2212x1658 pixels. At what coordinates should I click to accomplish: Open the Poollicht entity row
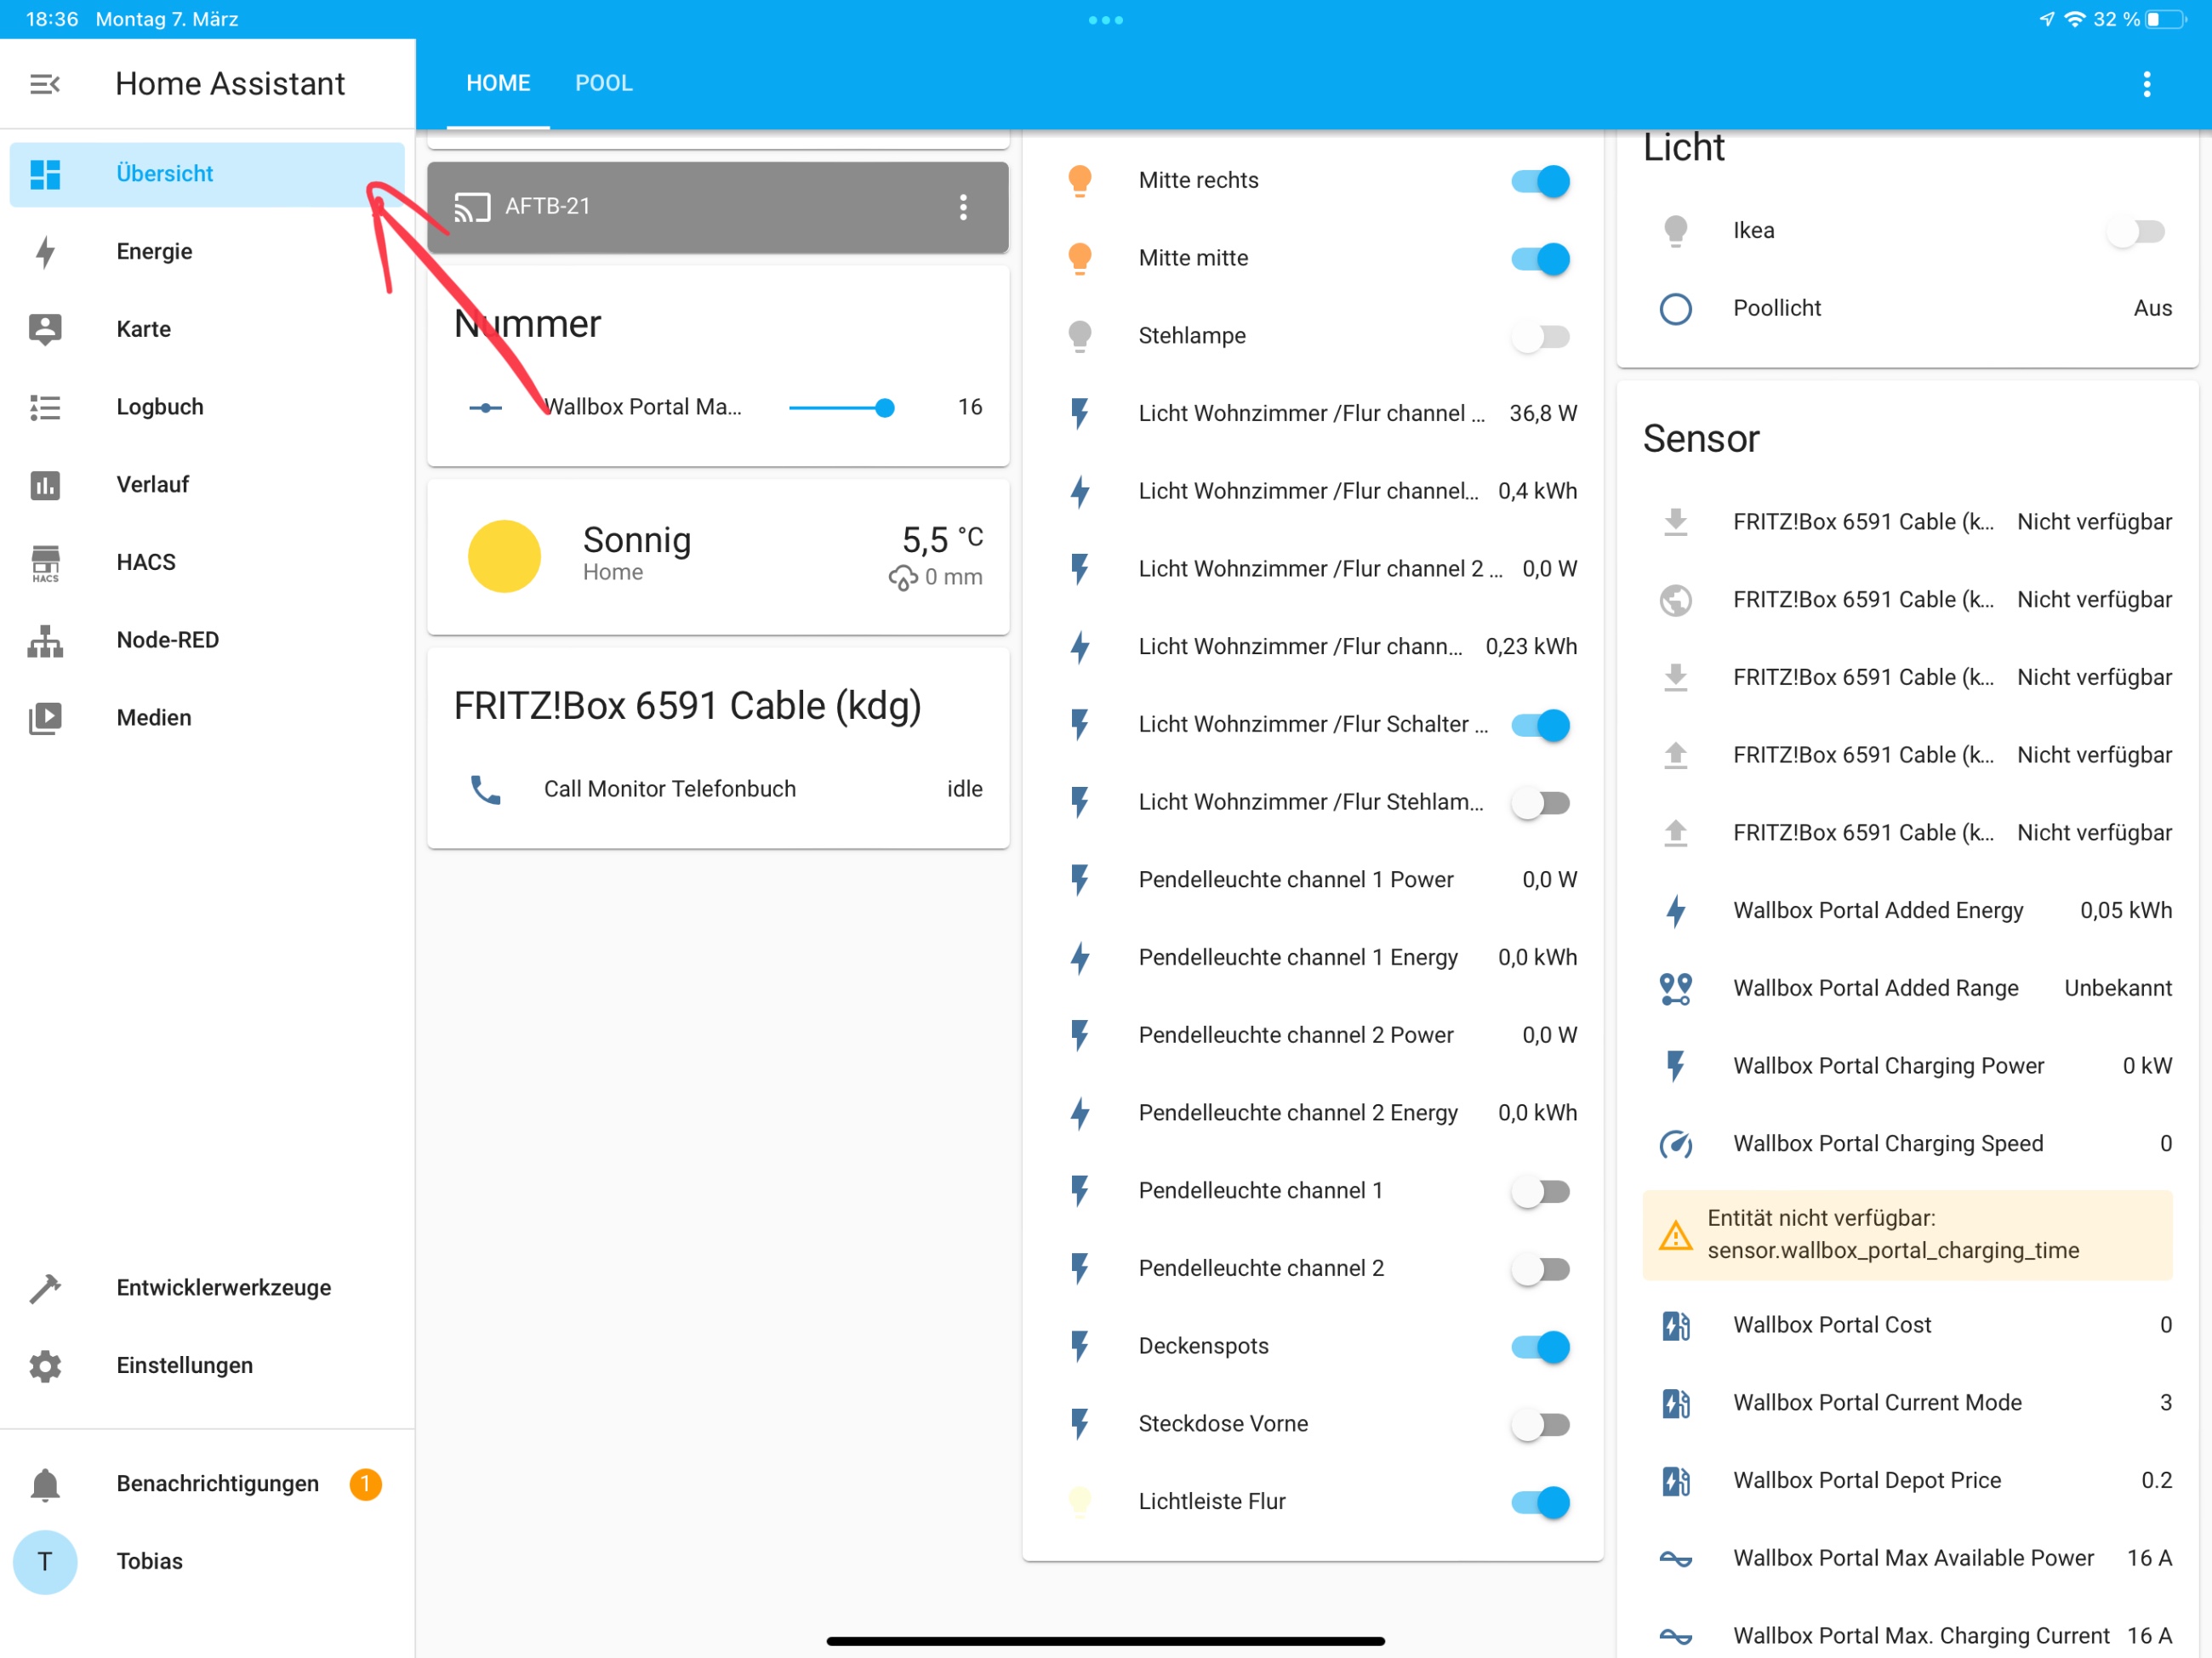pos(1908,309)
